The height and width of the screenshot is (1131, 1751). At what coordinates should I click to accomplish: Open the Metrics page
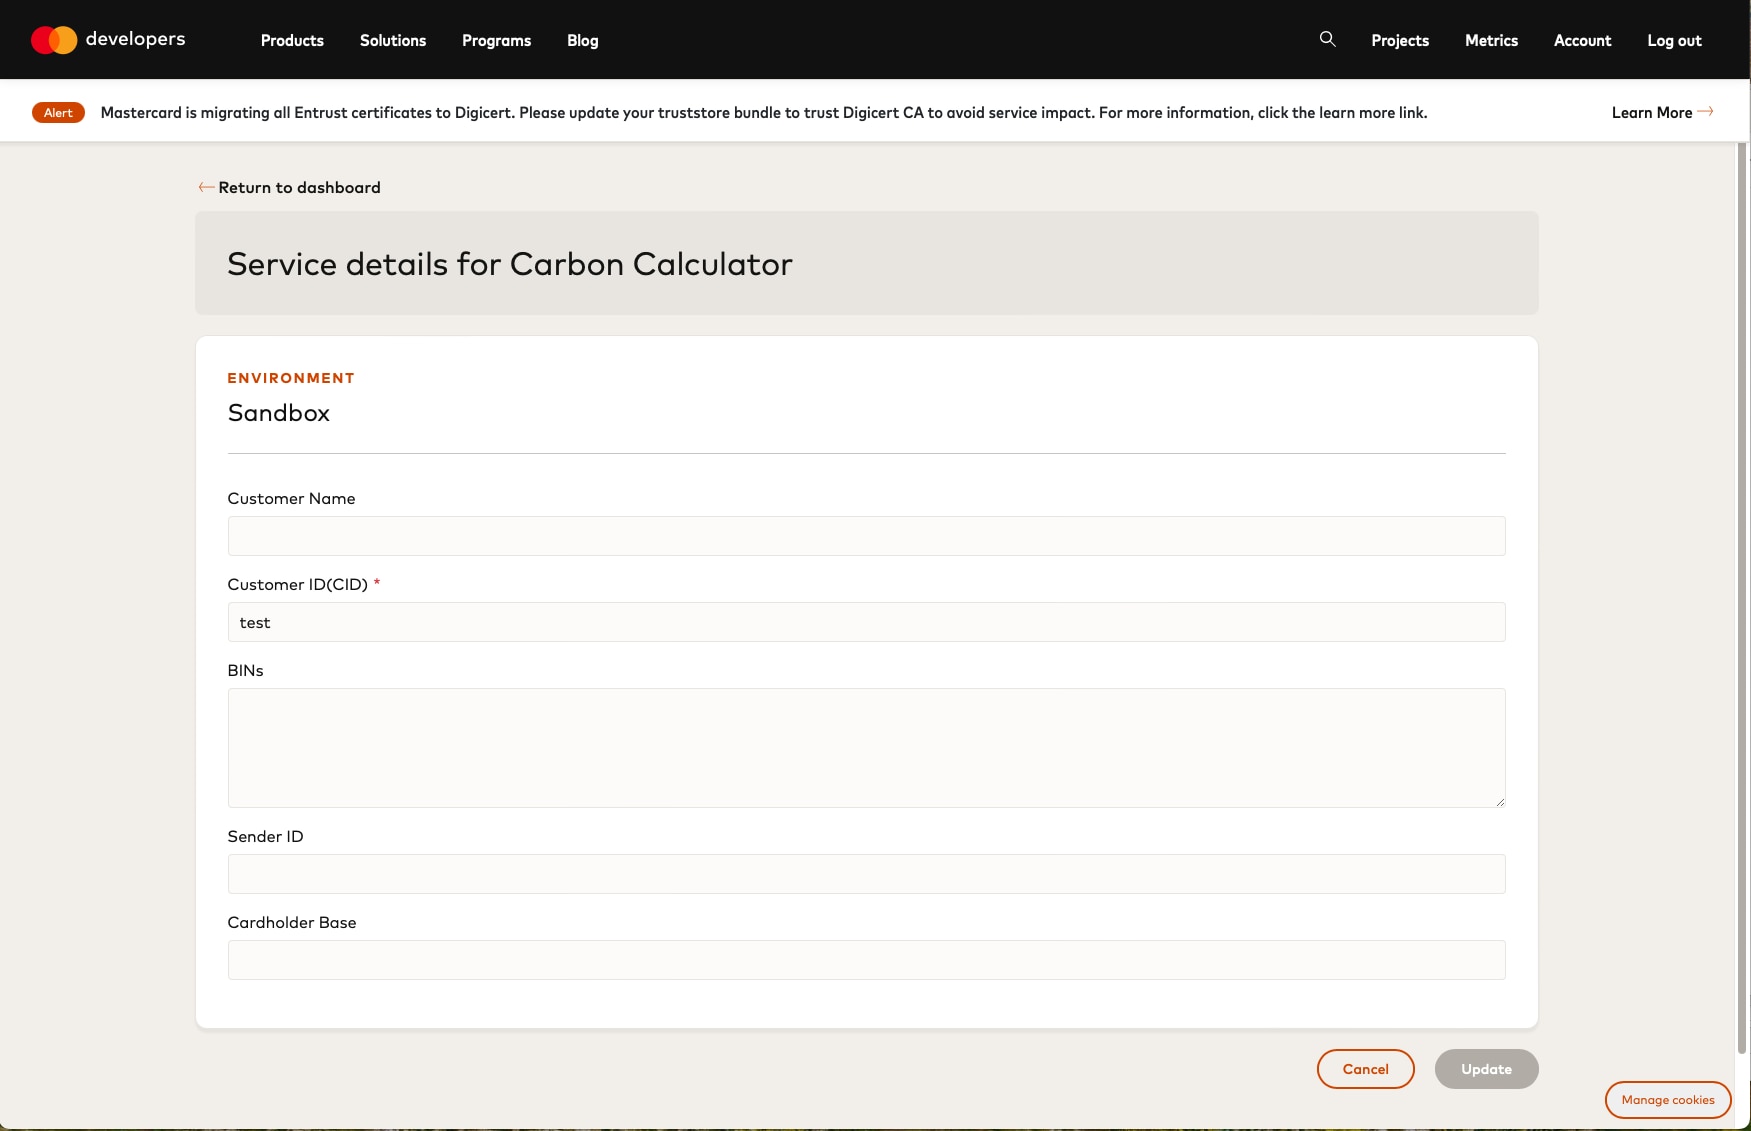1491,40
